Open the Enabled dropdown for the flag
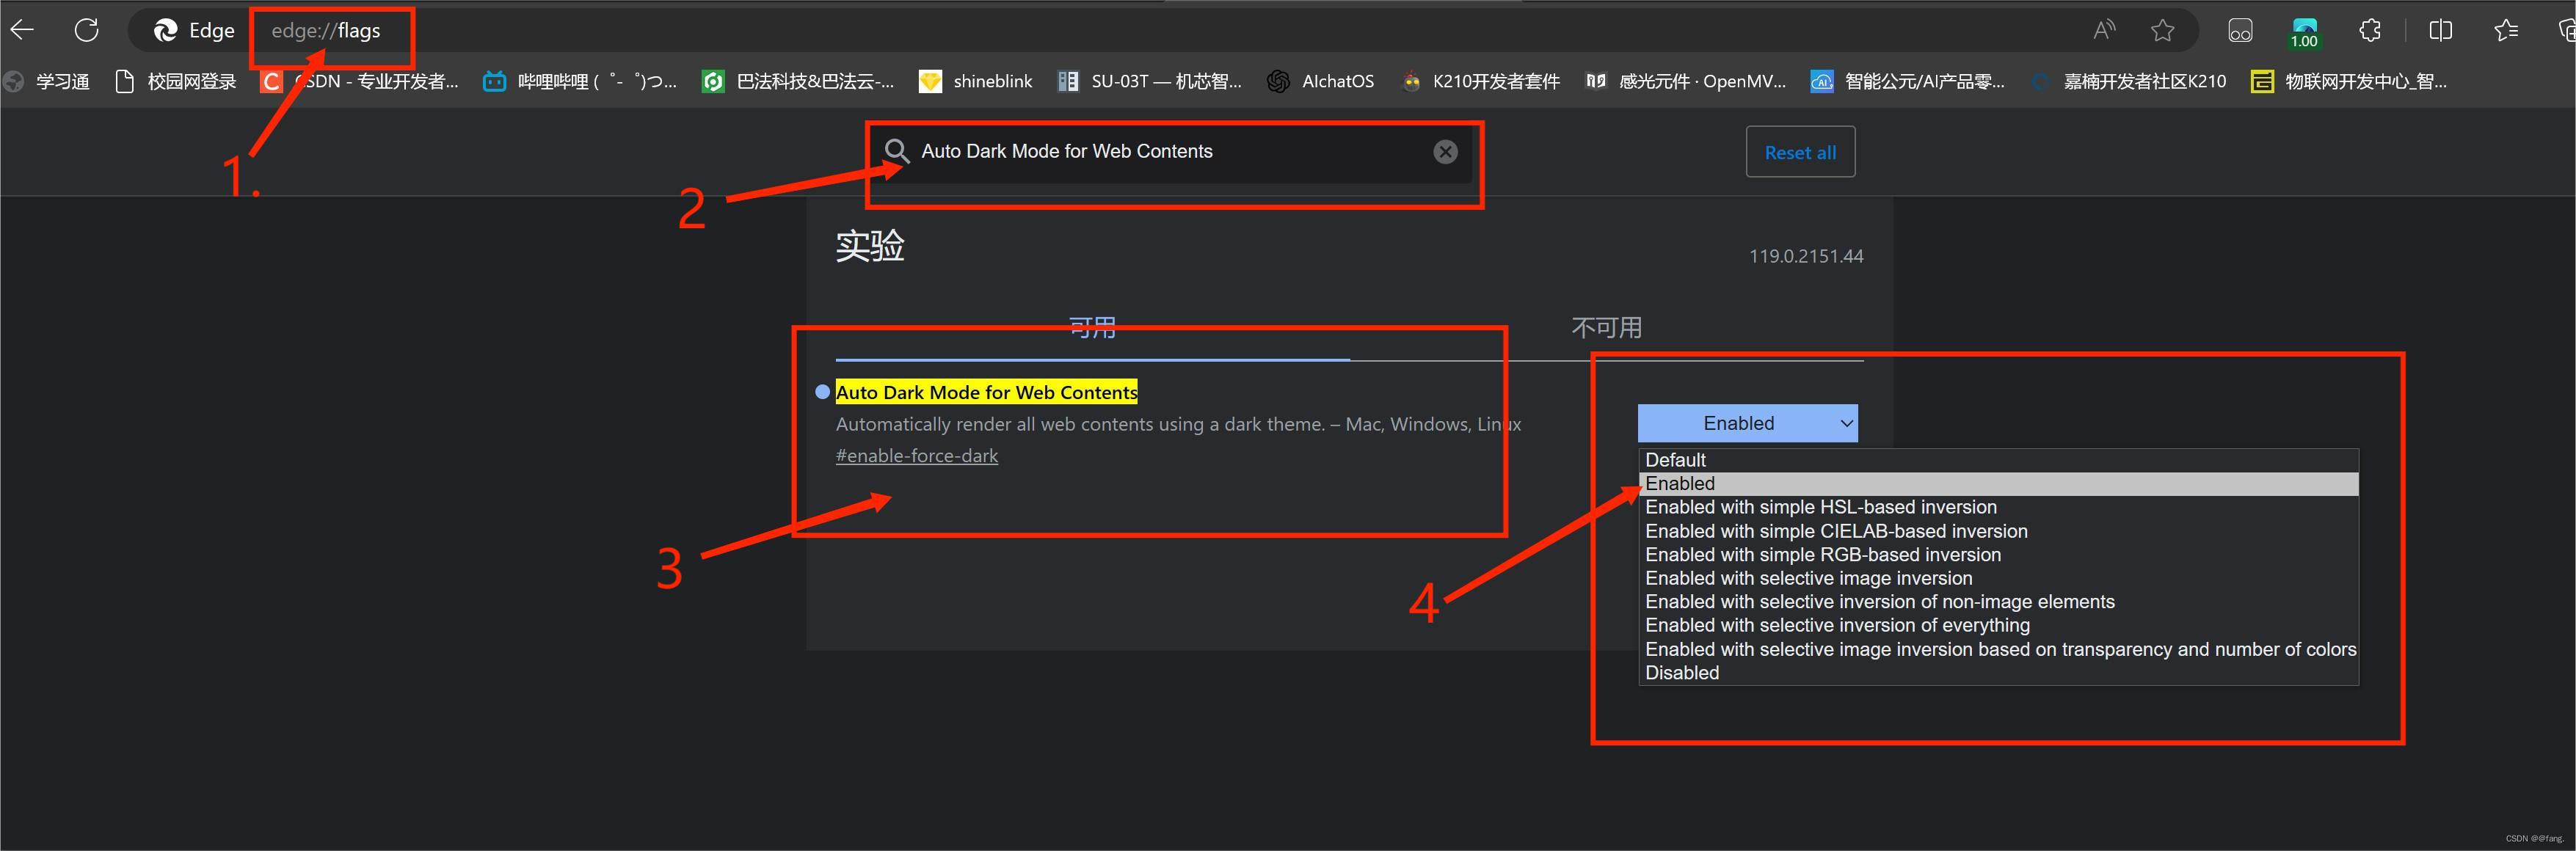 1747,422
